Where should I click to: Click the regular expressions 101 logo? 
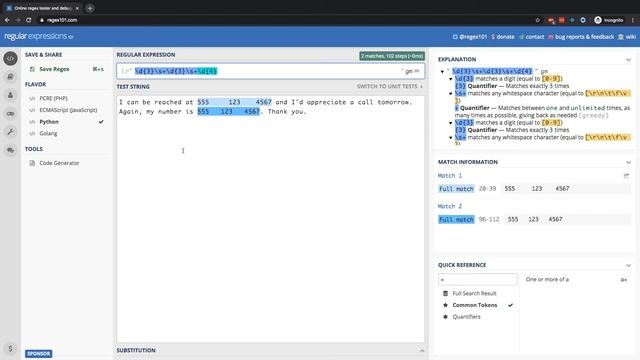point(39,36)
